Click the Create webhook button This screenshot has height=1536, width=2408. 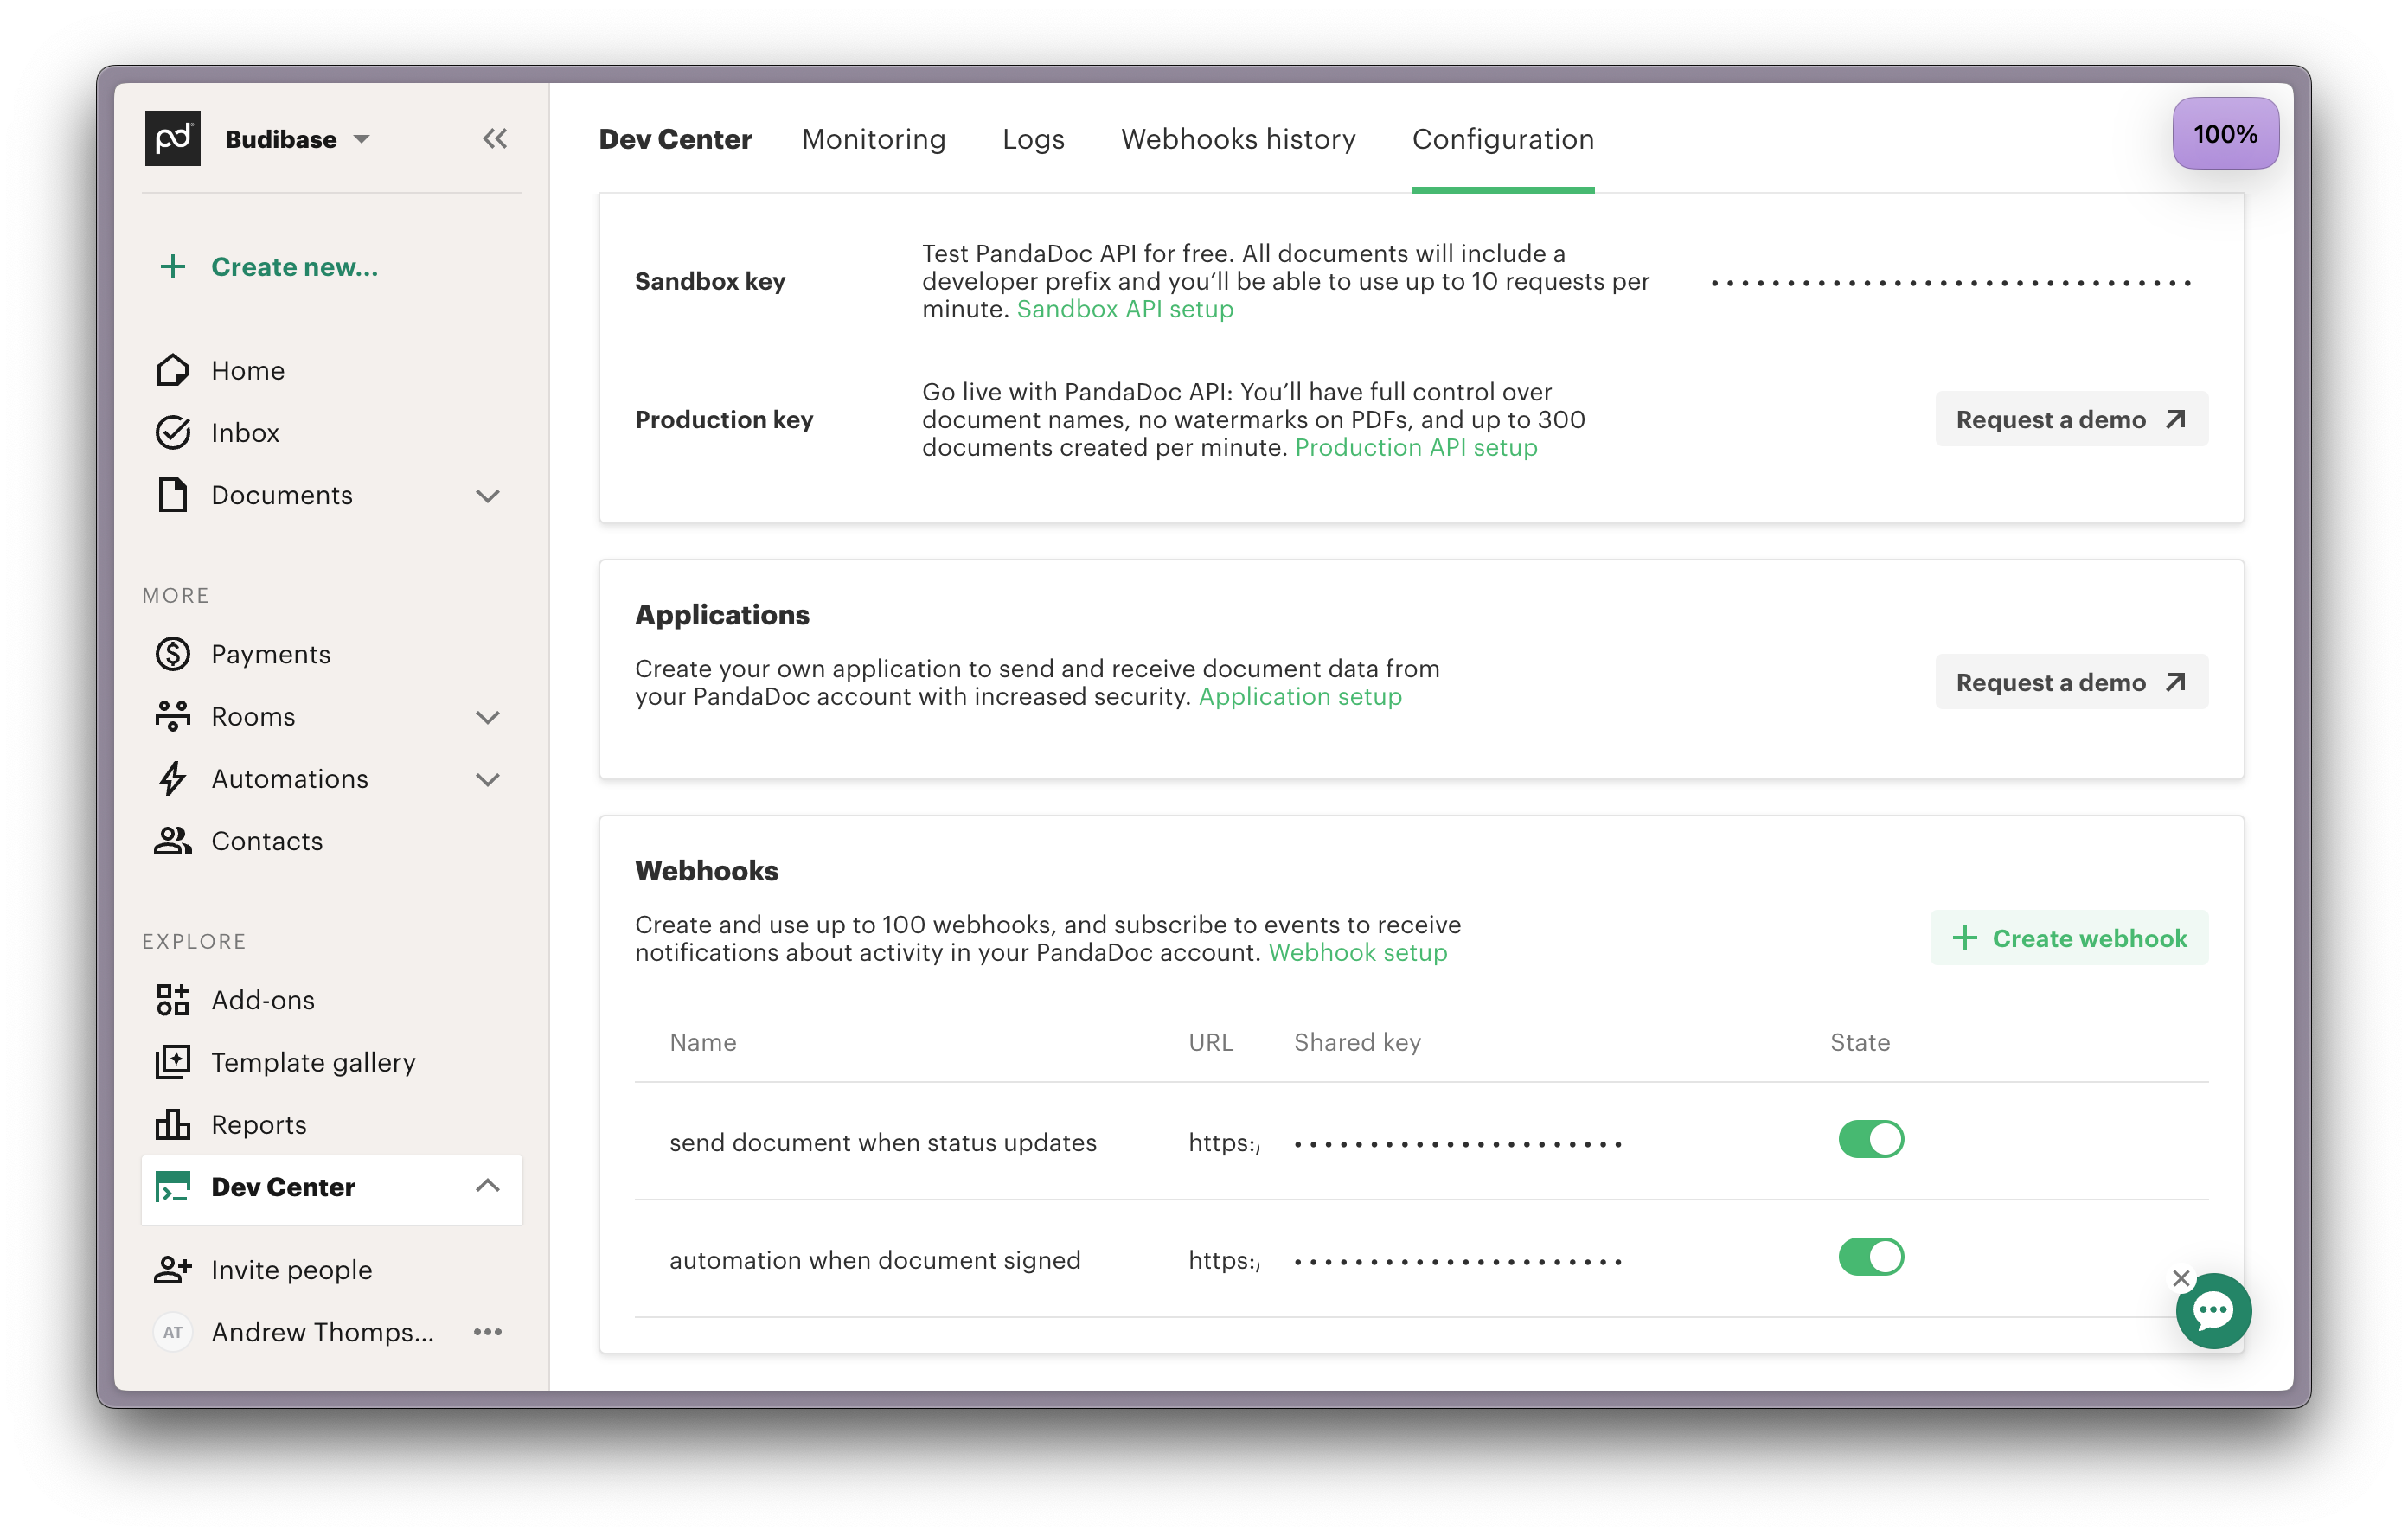[2069, 938]
